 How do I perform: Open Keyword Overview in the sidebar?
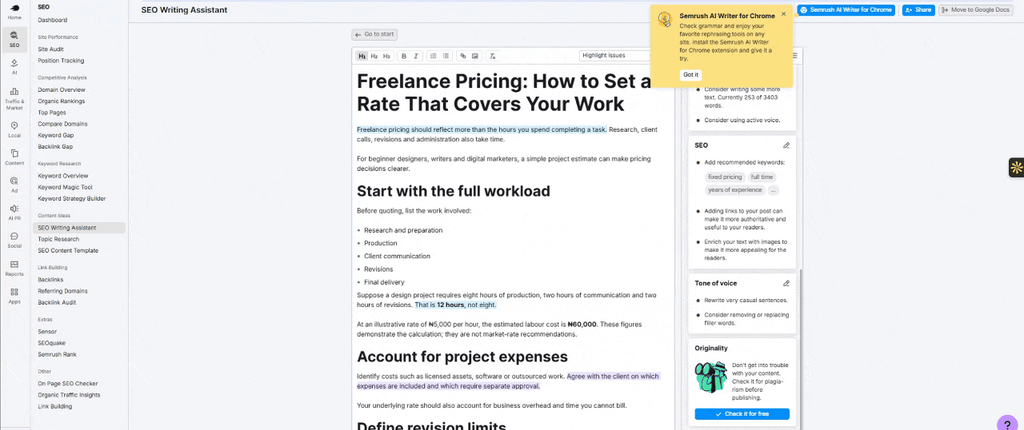(63, 176)
